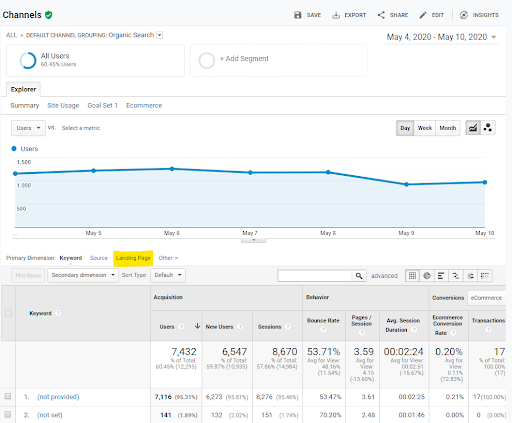
Task: Open the eCommerce conversions dropdown
Action: [x=487, y=298]
